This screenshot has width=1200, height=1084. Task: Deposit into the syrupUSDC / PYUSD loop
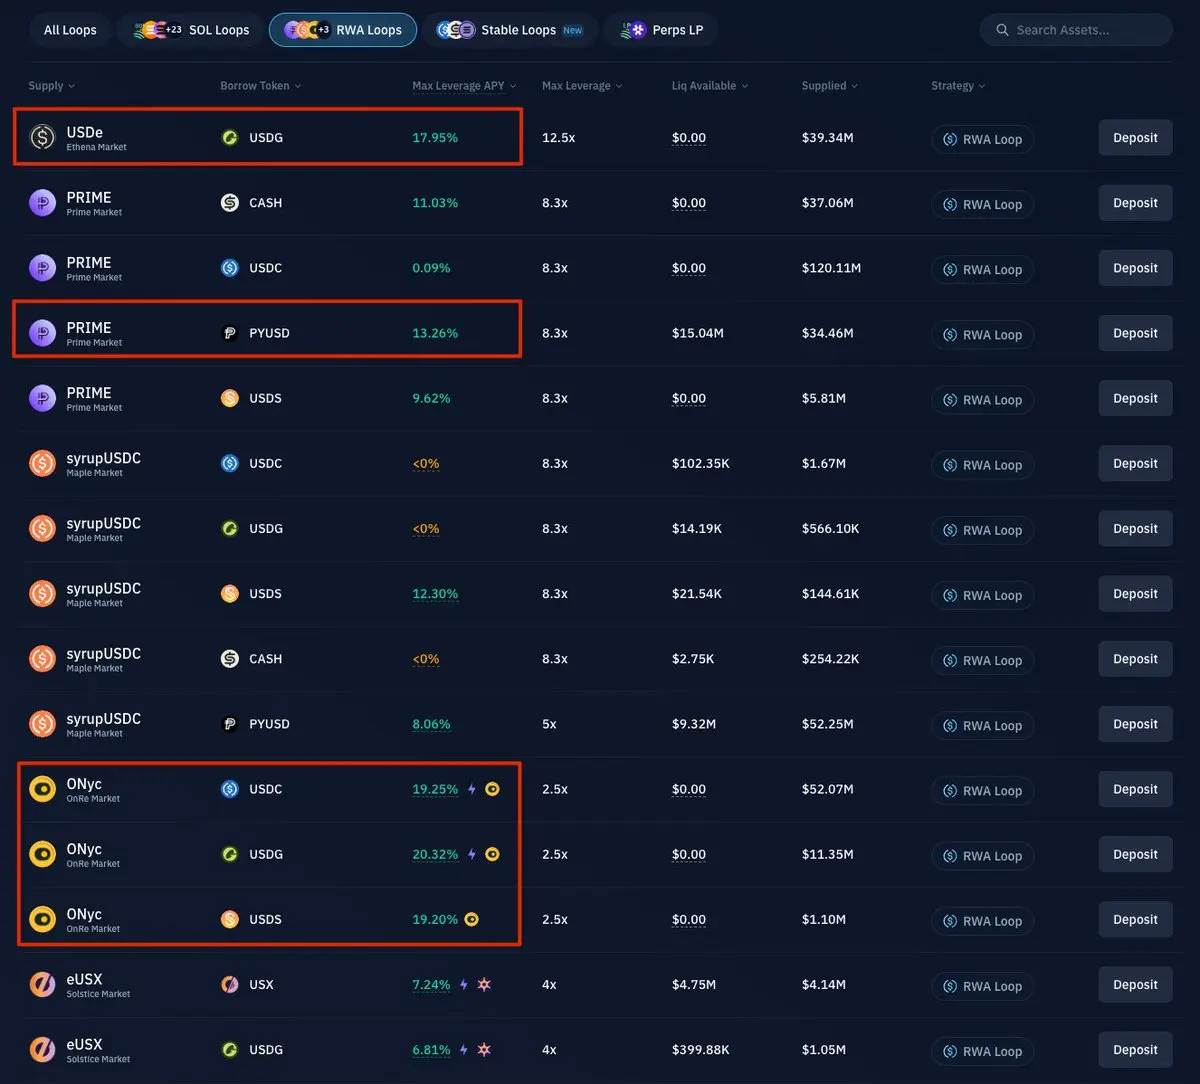(x=1135, y=724)
